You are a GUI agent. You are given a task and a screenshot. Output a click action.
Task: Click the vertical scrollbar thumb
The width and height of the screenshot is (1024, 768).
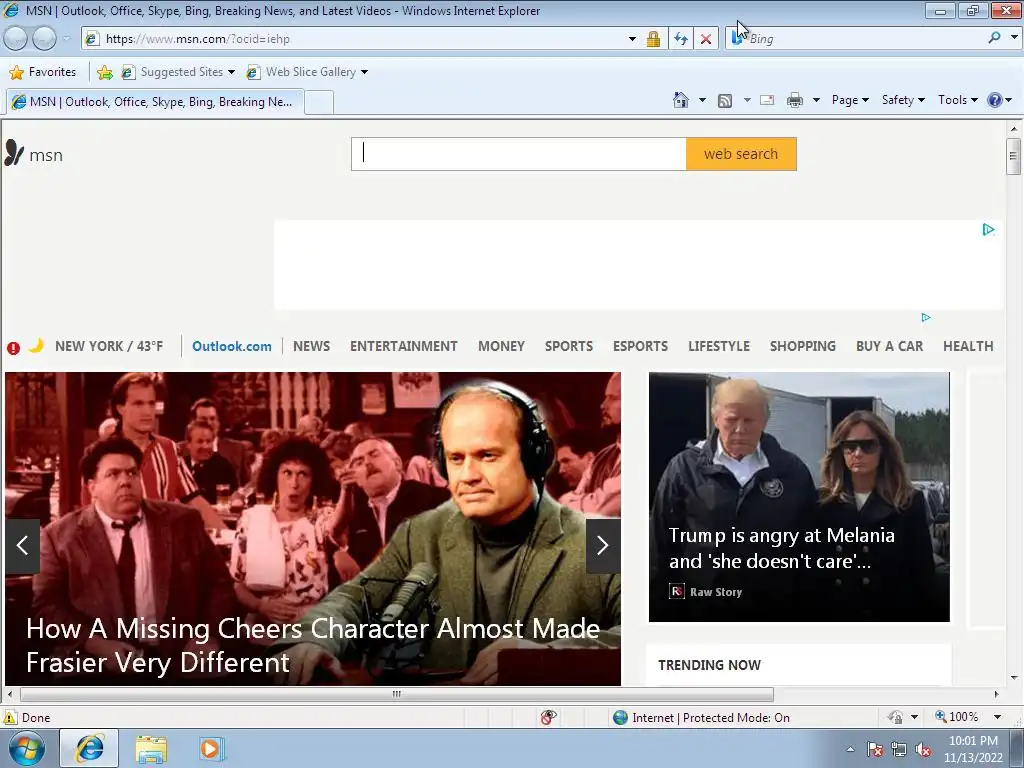[x=1013, y=156]
